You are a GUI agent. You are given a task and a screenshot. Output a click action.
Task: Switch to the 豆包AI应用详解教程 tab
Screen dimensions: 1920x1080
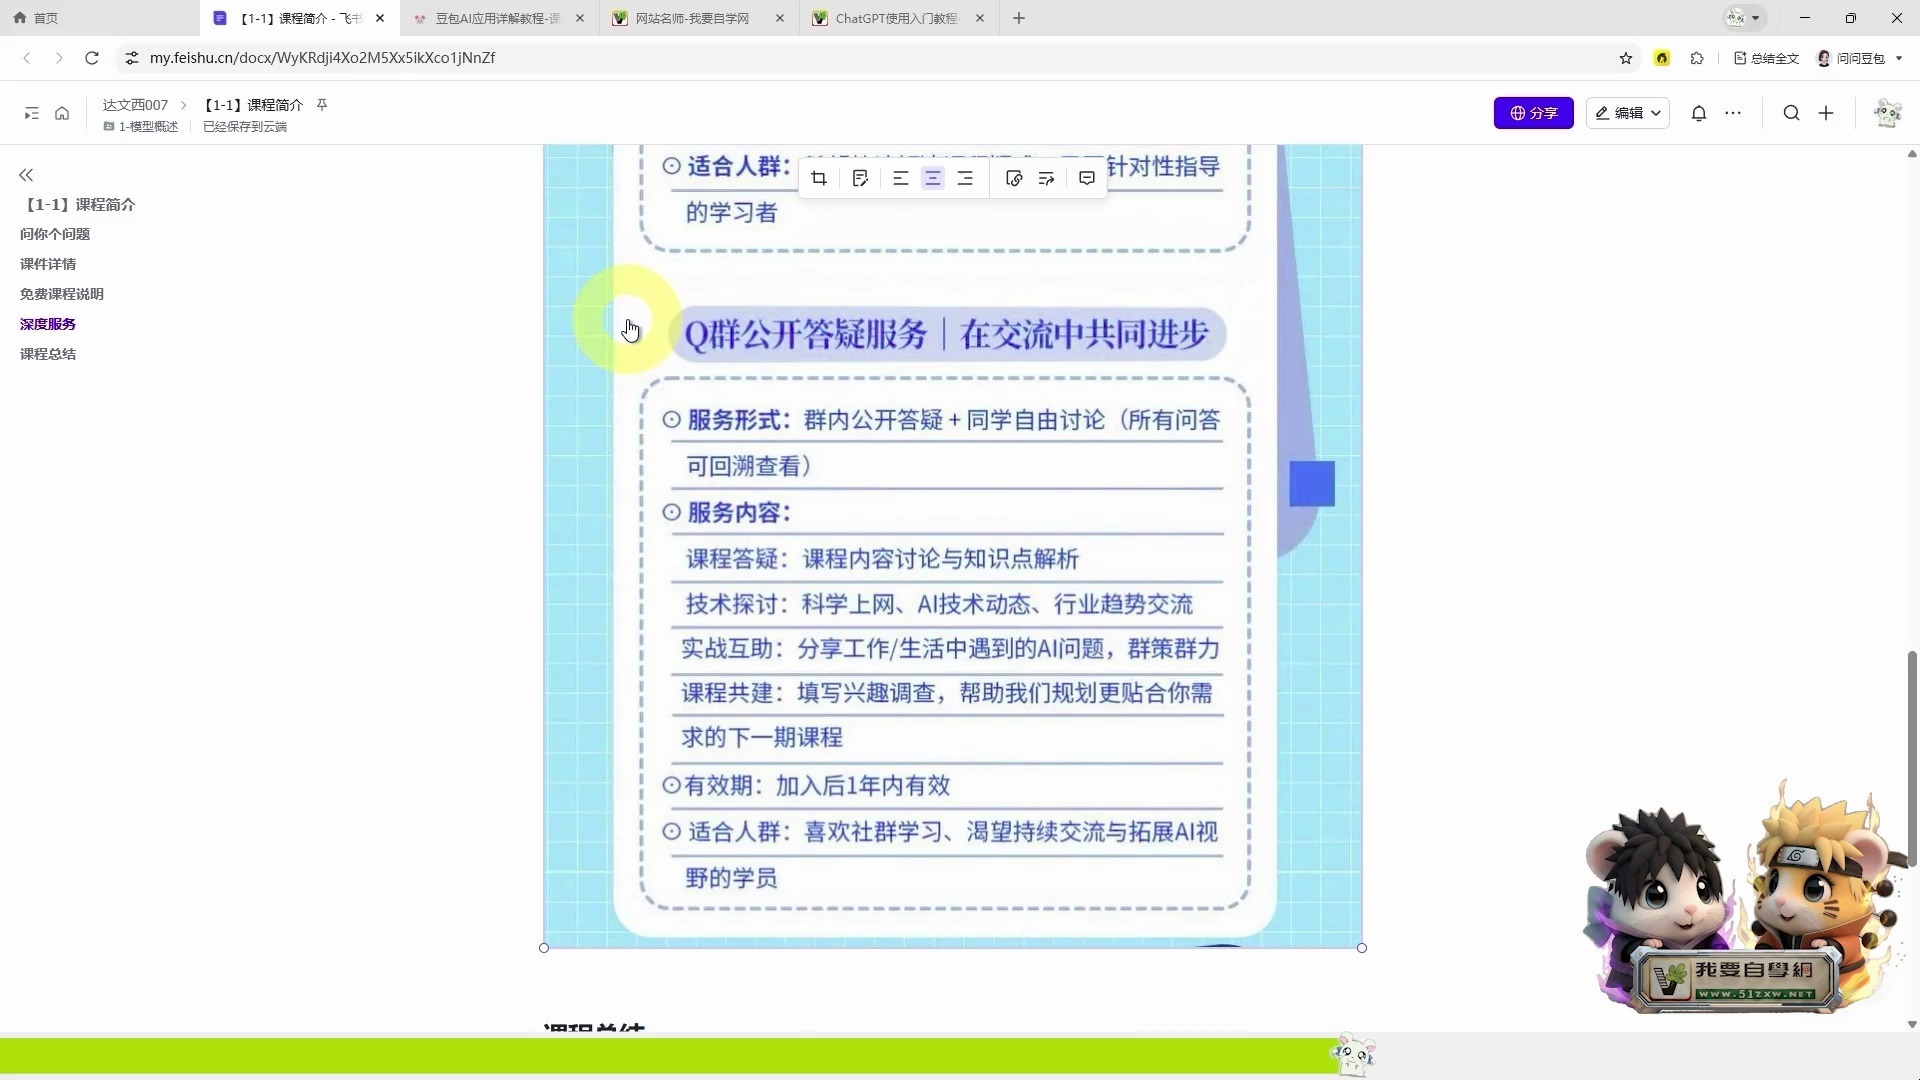click(498, 18)
